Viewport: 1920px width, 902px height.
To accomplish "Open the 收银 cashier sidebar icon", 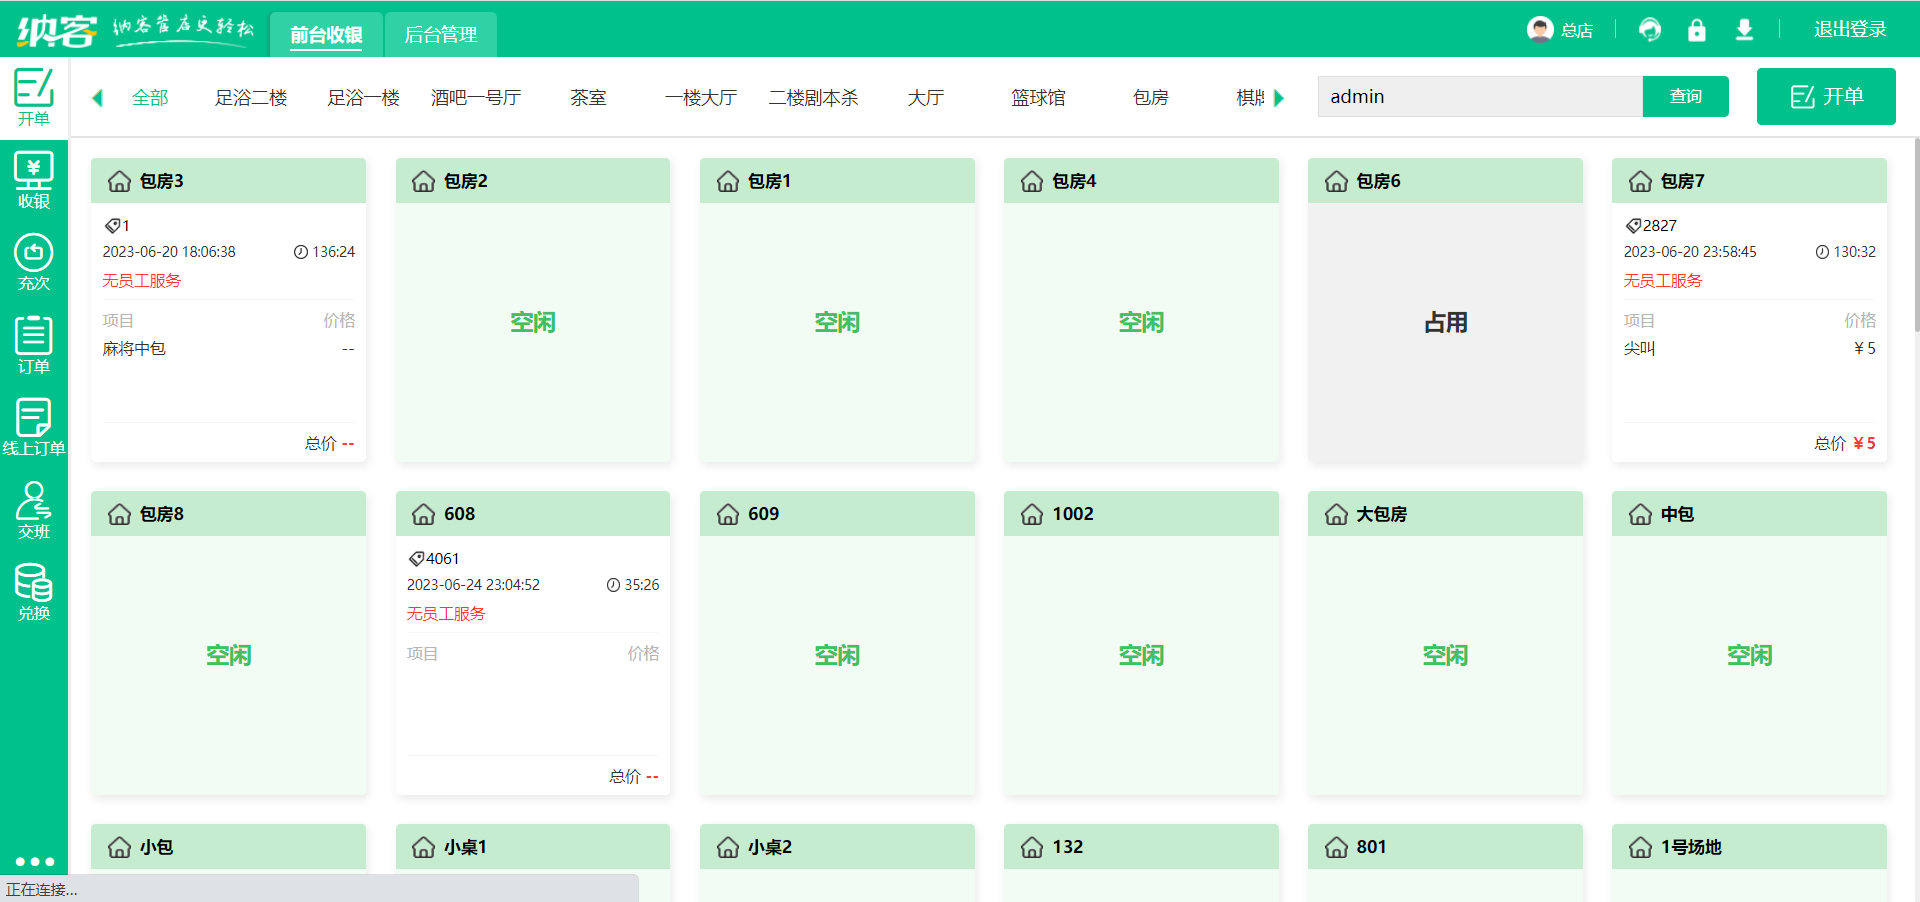I will click(33, 181).
